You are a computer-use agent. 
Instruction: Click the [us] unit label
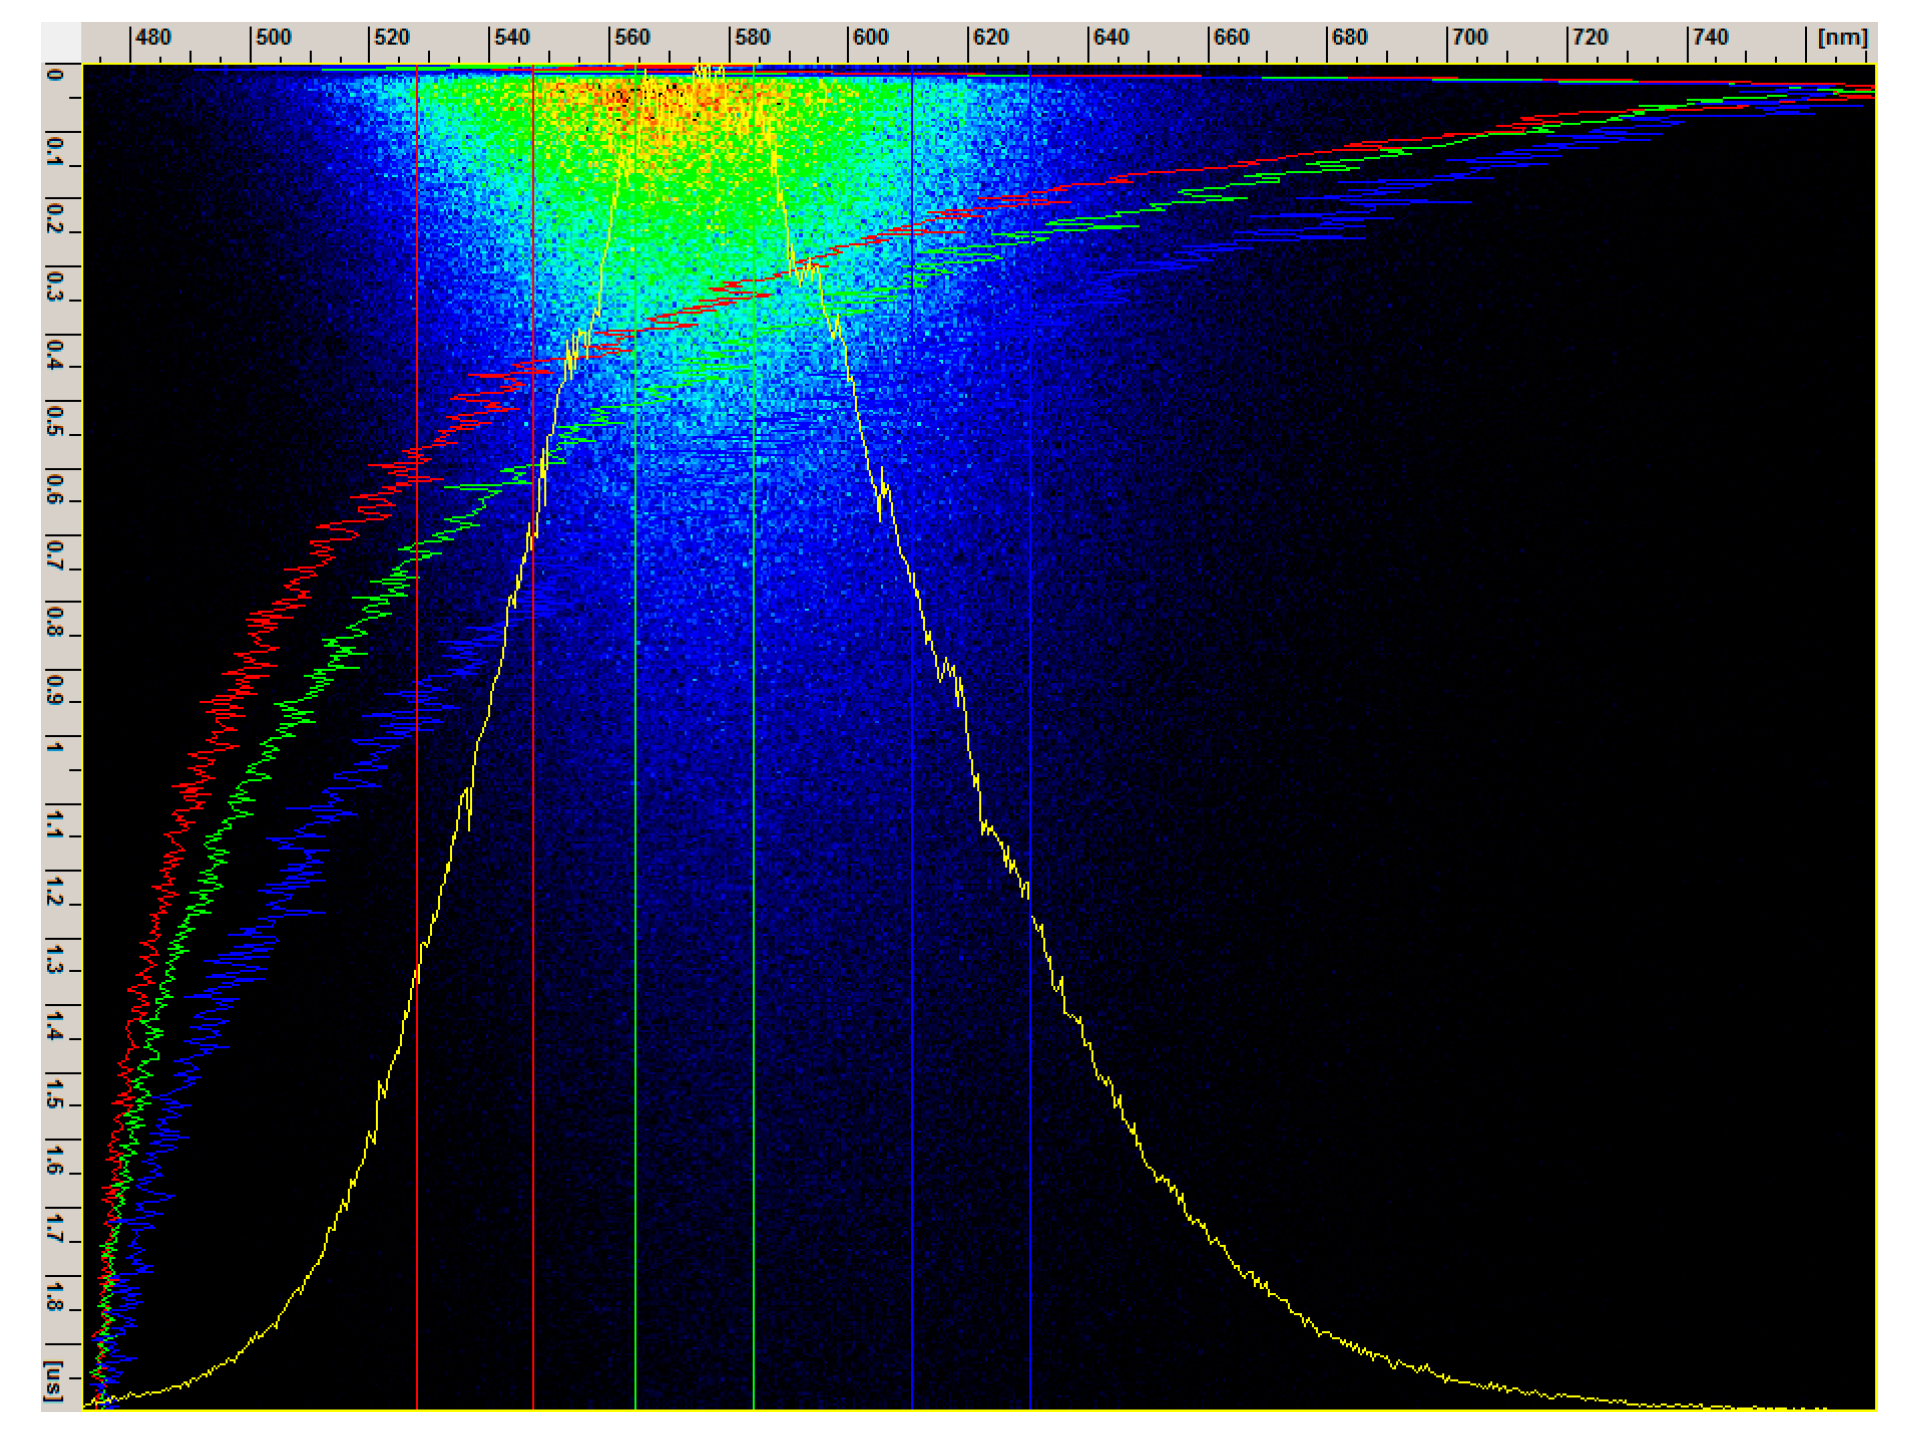(56, 1380)
